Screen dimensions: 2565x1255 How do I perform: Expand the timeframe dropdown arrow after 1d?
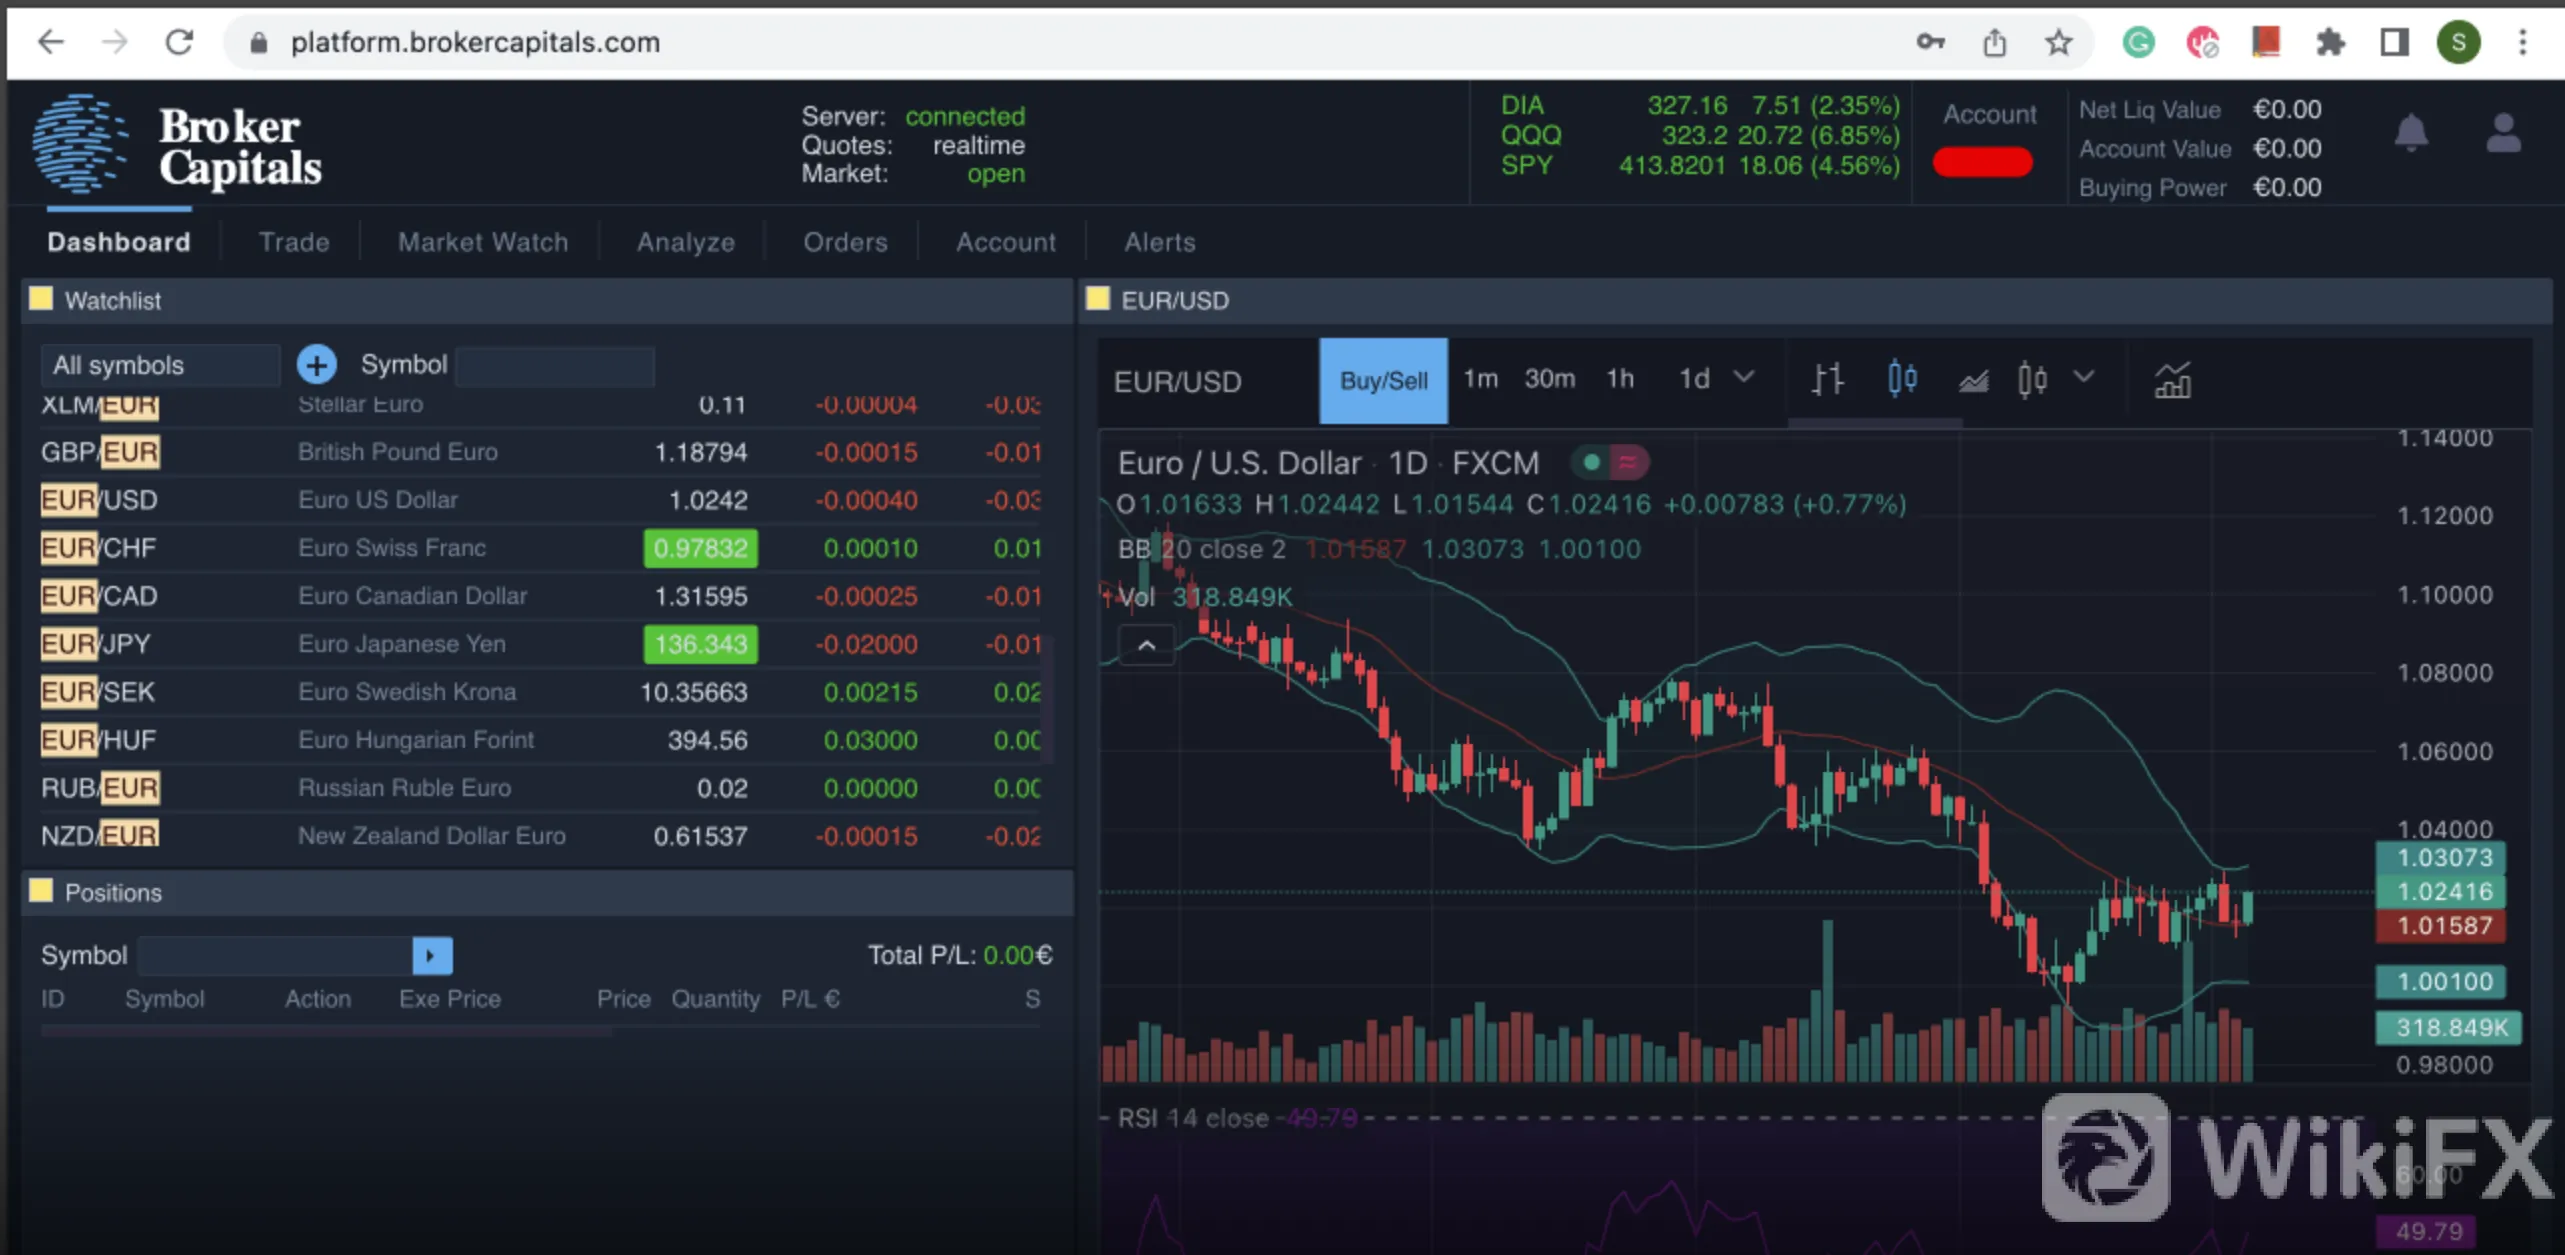click(x=1744, y=378)
